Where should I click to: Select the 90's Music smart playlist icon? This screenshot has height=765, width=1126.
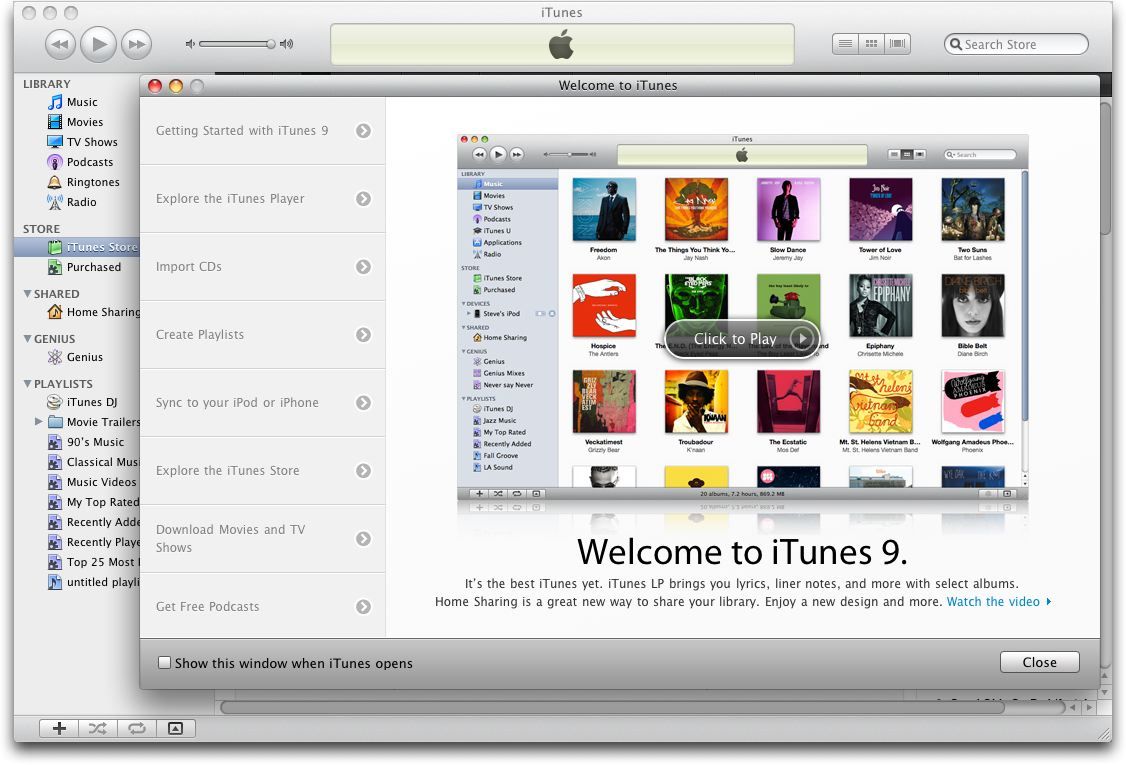[55, 442]
